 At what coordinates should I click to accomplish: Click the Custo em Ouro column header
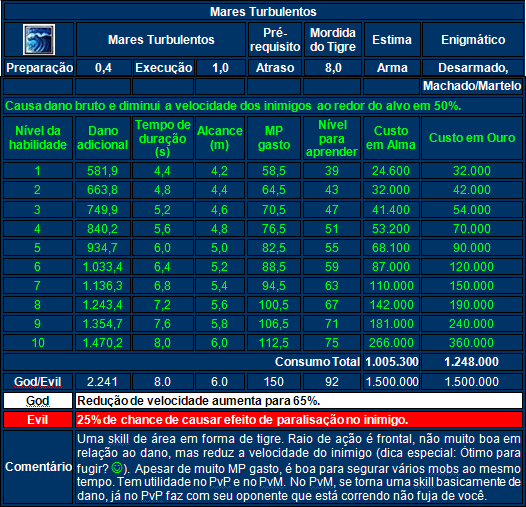coord(472,138)
